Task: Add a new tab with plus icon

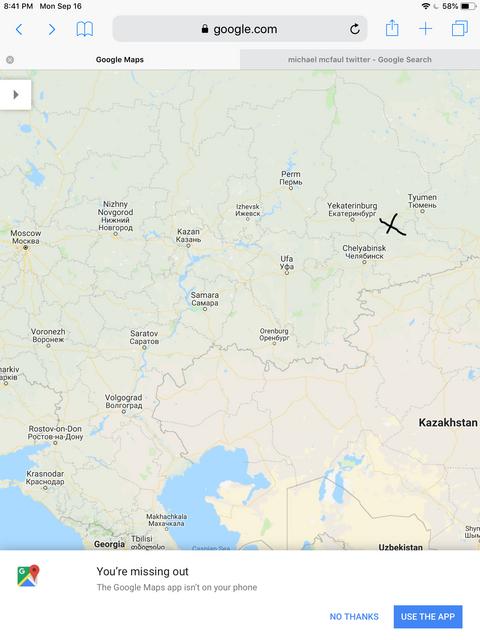Action: tap(425, 29)
